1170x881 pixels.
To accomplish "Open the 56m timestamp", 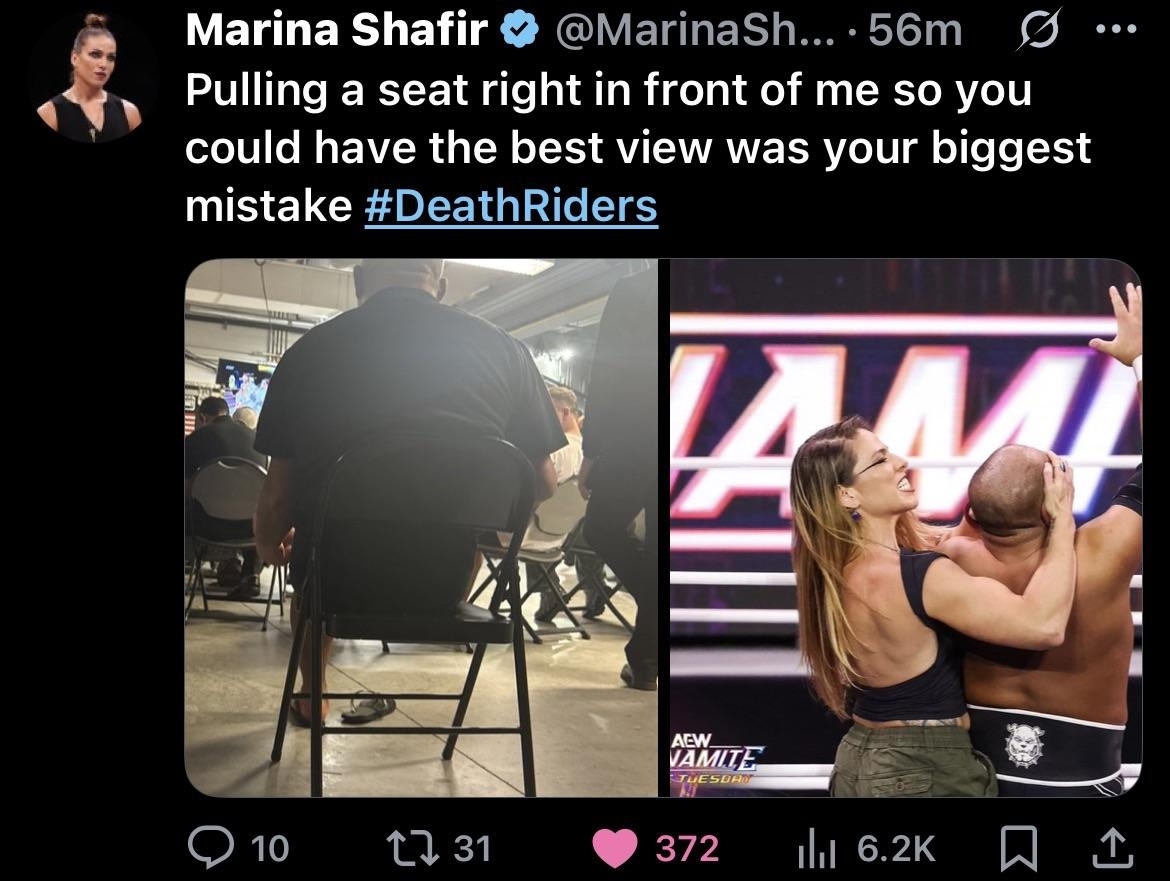I will pos(916,30).
